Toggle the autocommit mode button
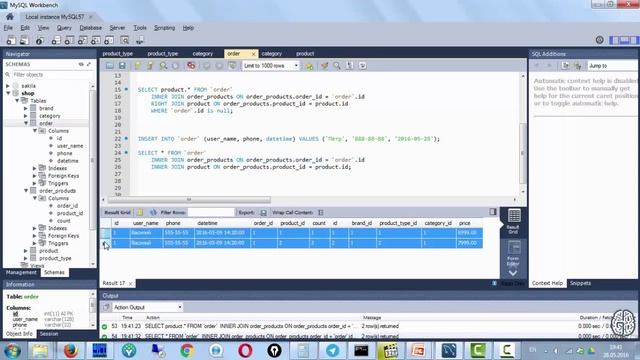Image resolution: width=640 pixels, height=360 pixels. pos(232,66)
